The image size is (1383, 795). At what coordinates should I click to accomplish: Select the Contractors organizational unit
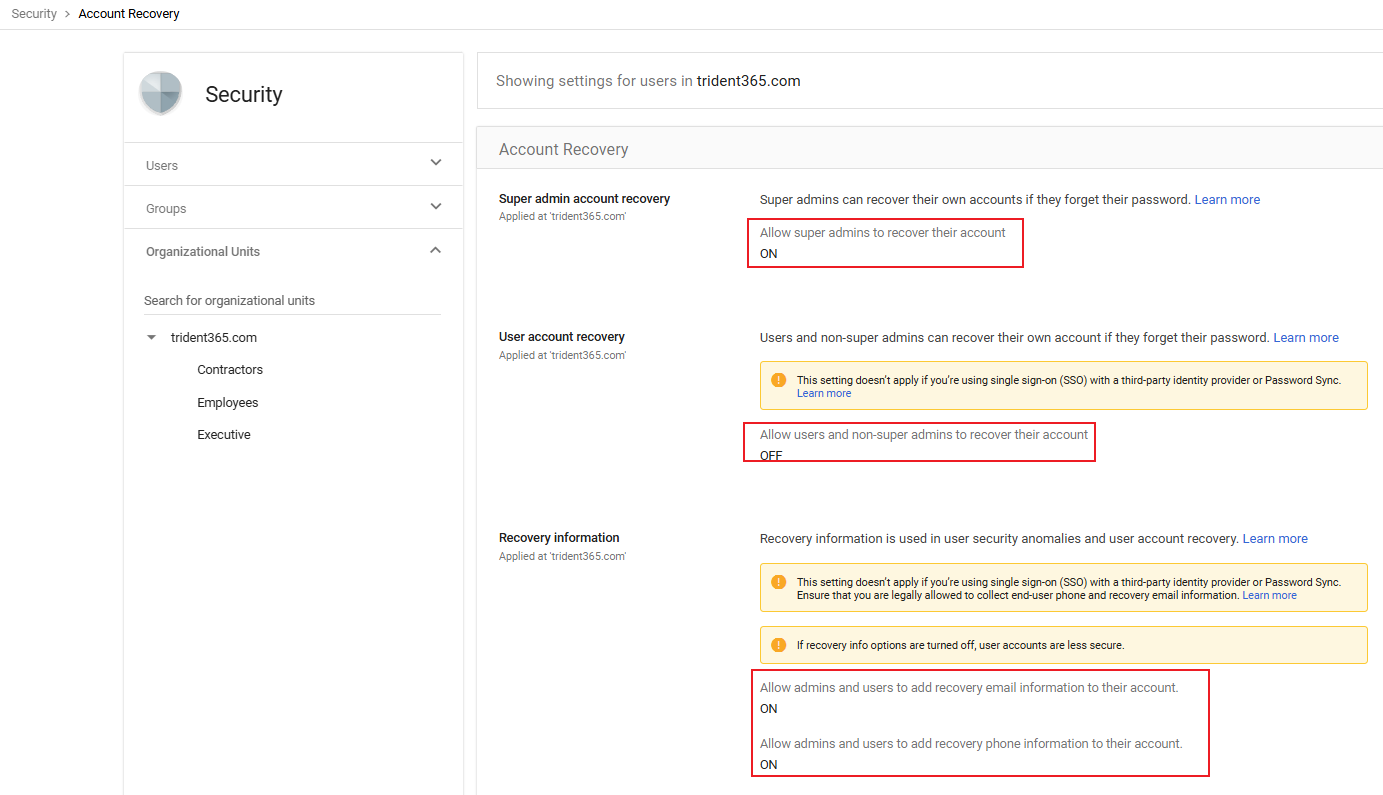click(230, 370)
